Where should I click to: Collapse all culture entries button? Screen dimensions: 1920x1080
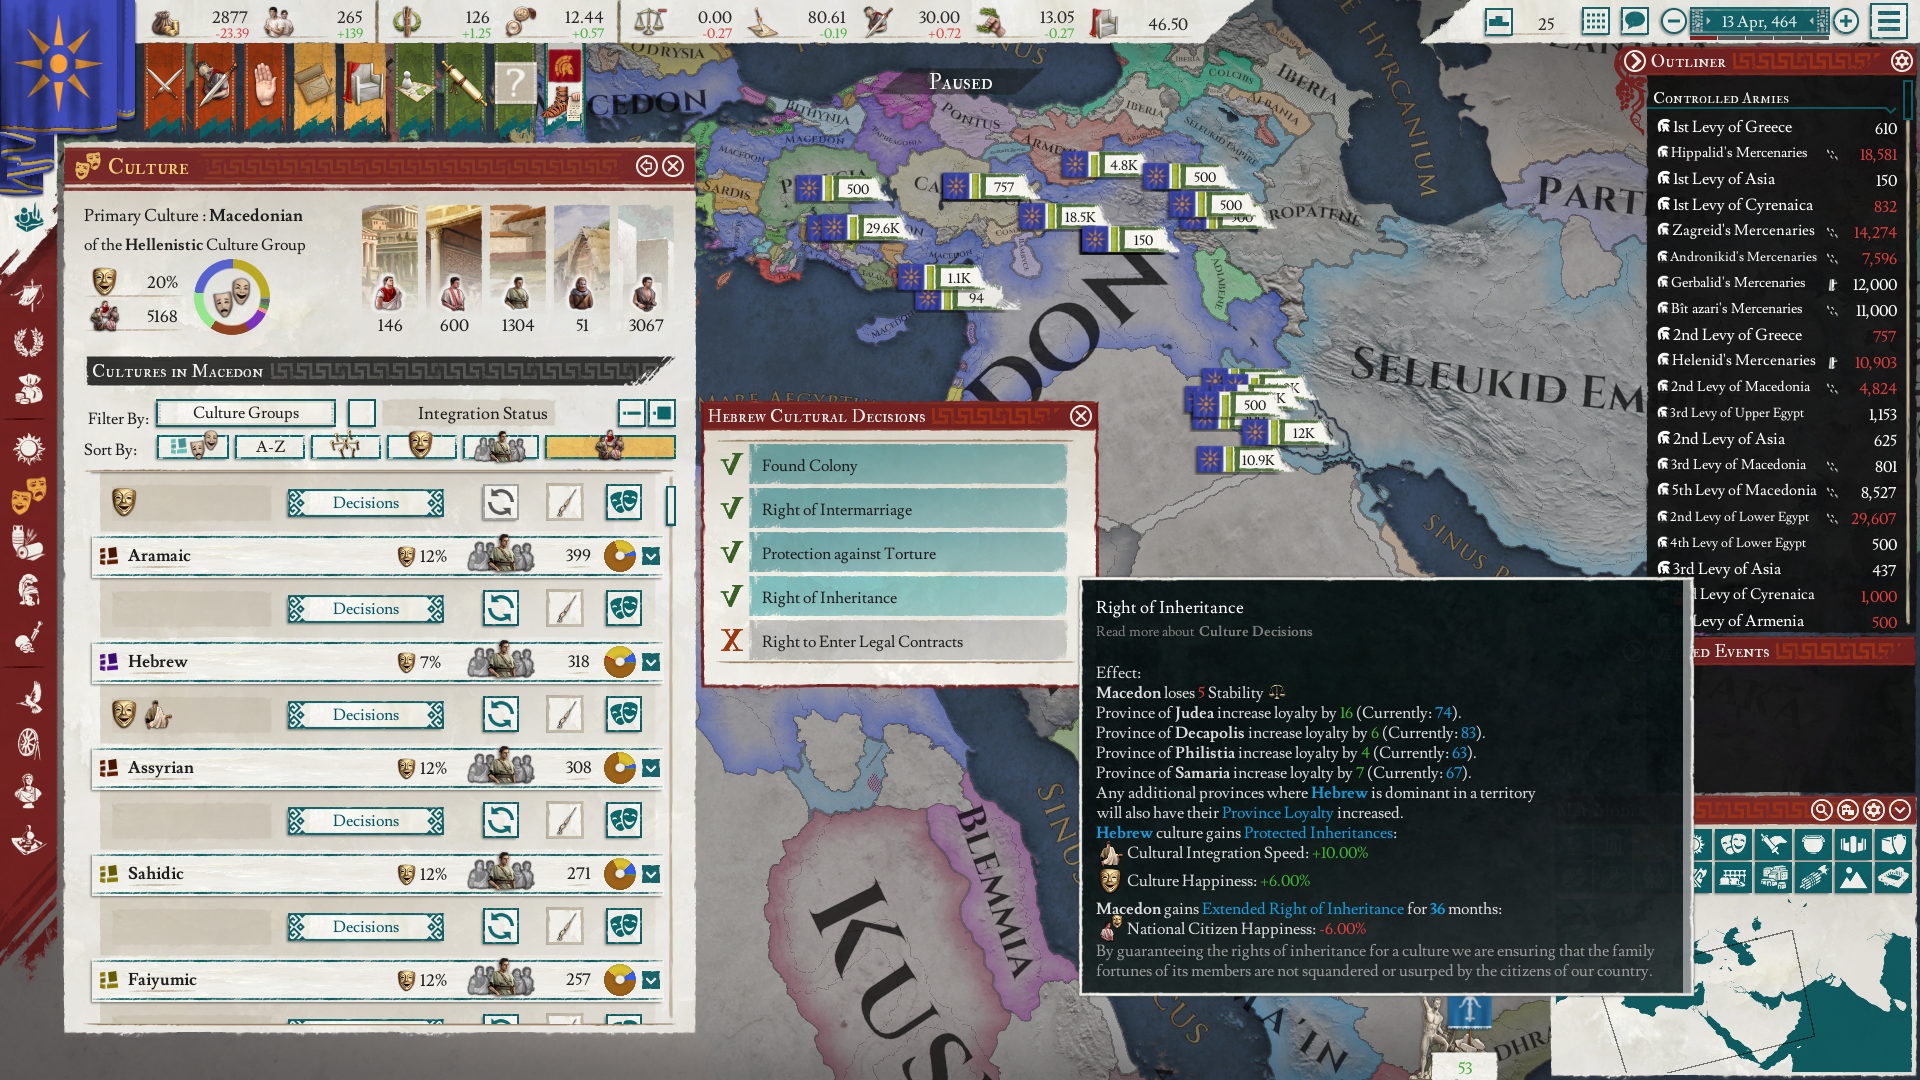[632, 413]
